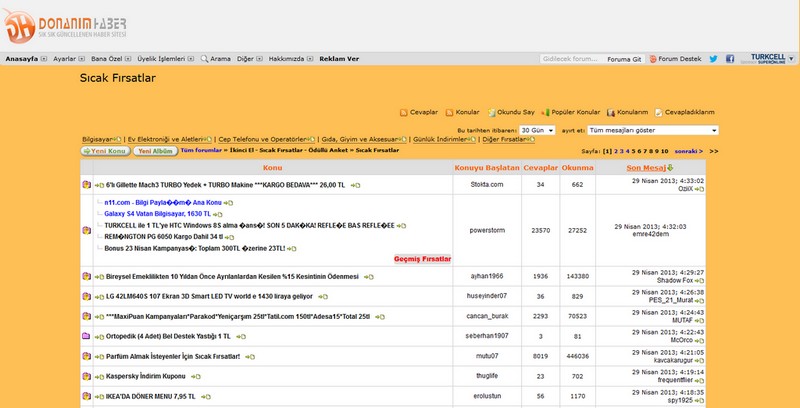Open the Twitter icon link
Viewport: 800px width, 408px height.
(713, 59)
